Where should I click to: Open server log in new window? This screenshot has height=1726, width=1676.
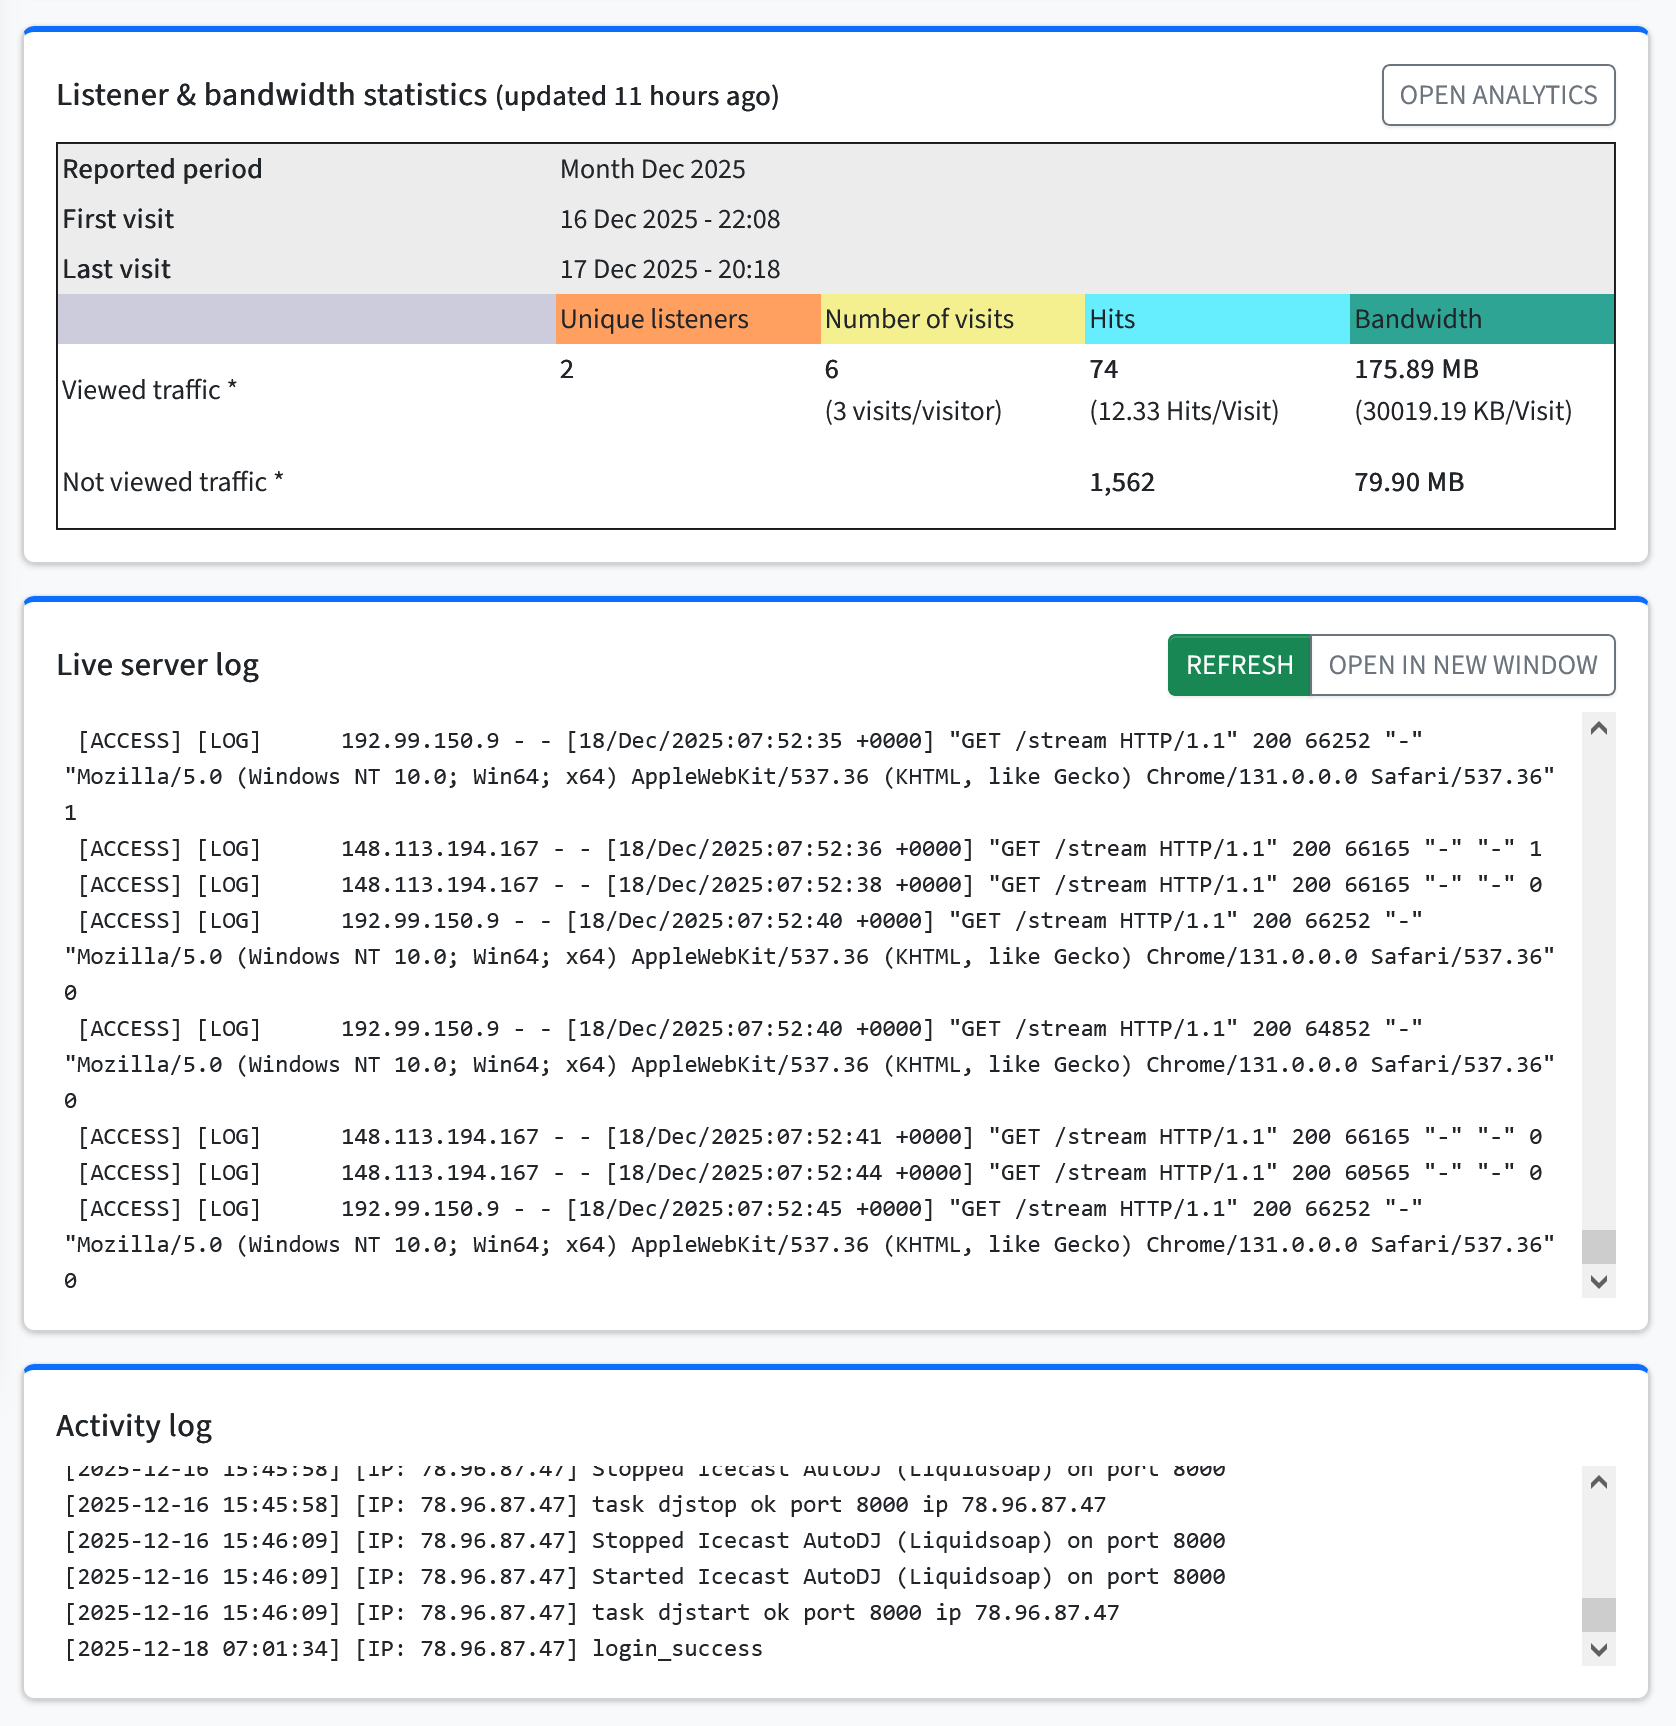[x=1463, y=664]
